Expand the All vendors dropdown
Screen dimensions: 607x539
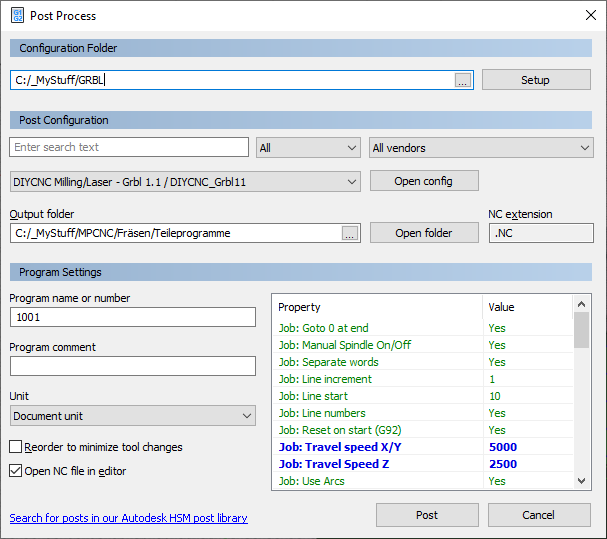pyautogui.click(x=481, y=148)
